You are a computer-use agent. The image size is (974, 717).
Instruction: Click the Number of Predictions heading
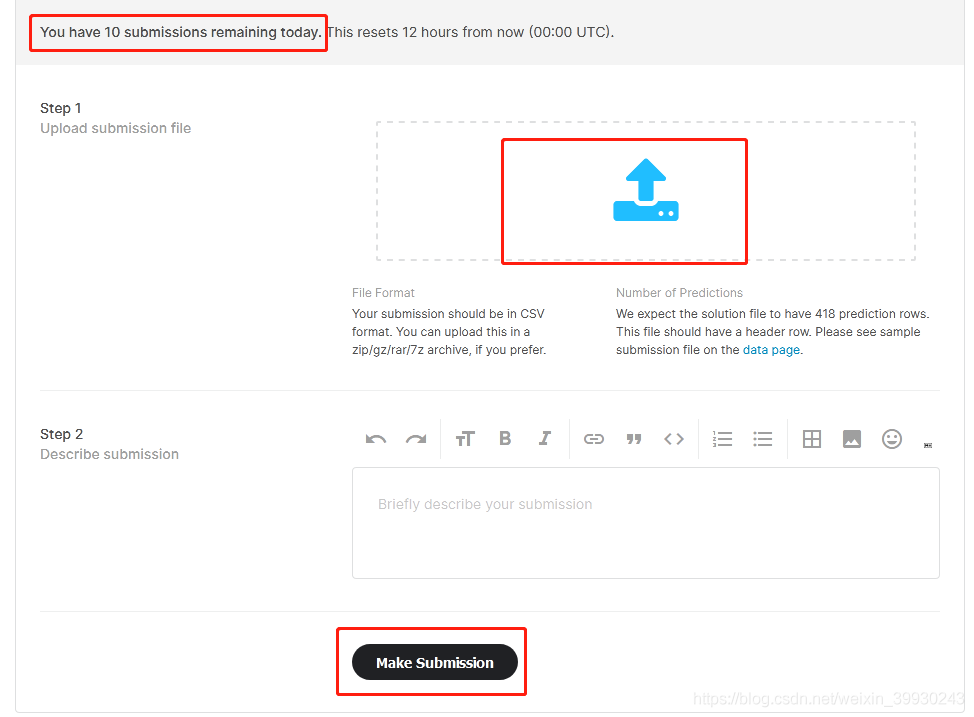680,293
